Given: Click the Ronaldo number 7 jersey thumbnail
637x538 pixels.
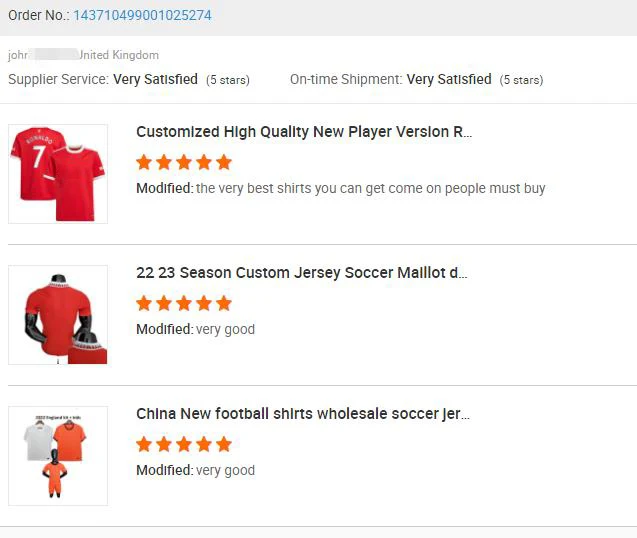Looking at the screenshot, I should [x=58, y=174].
